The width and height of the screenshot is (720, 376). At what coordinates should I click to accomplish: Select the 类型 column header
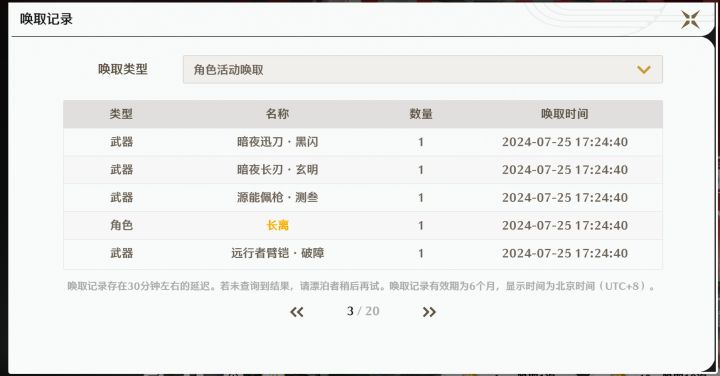121,114
